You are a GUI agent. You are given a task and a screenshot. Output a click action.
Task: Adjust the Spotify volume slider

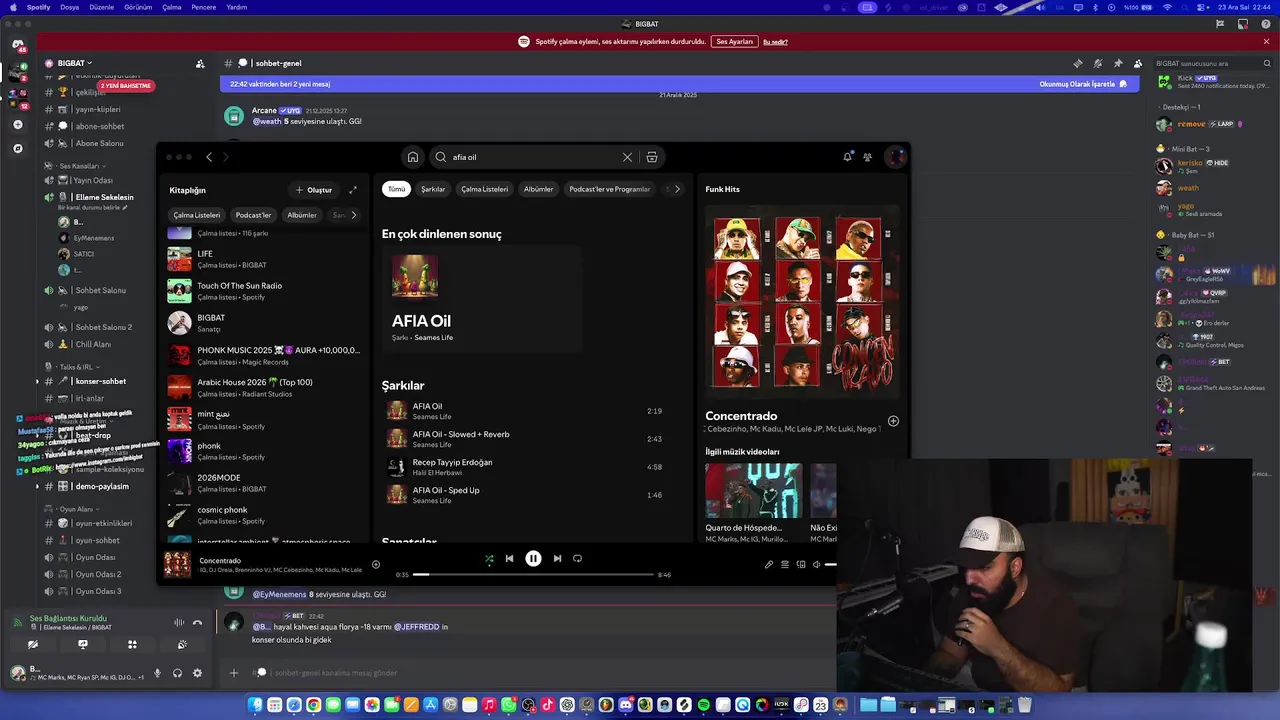830,564
